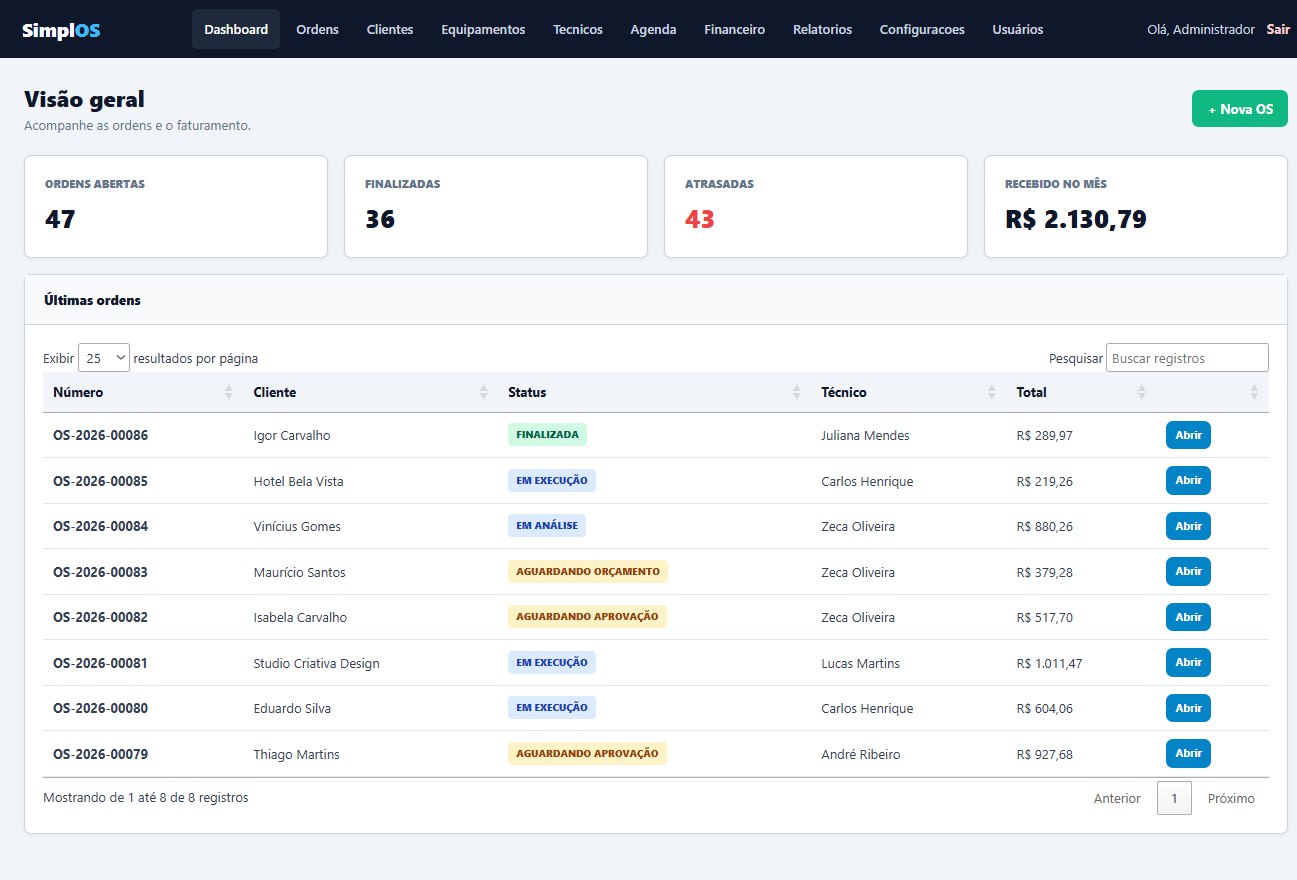
Task: Click the AGUARDANDO ORÇAMENTO status badge
Action: pos(588,571)
